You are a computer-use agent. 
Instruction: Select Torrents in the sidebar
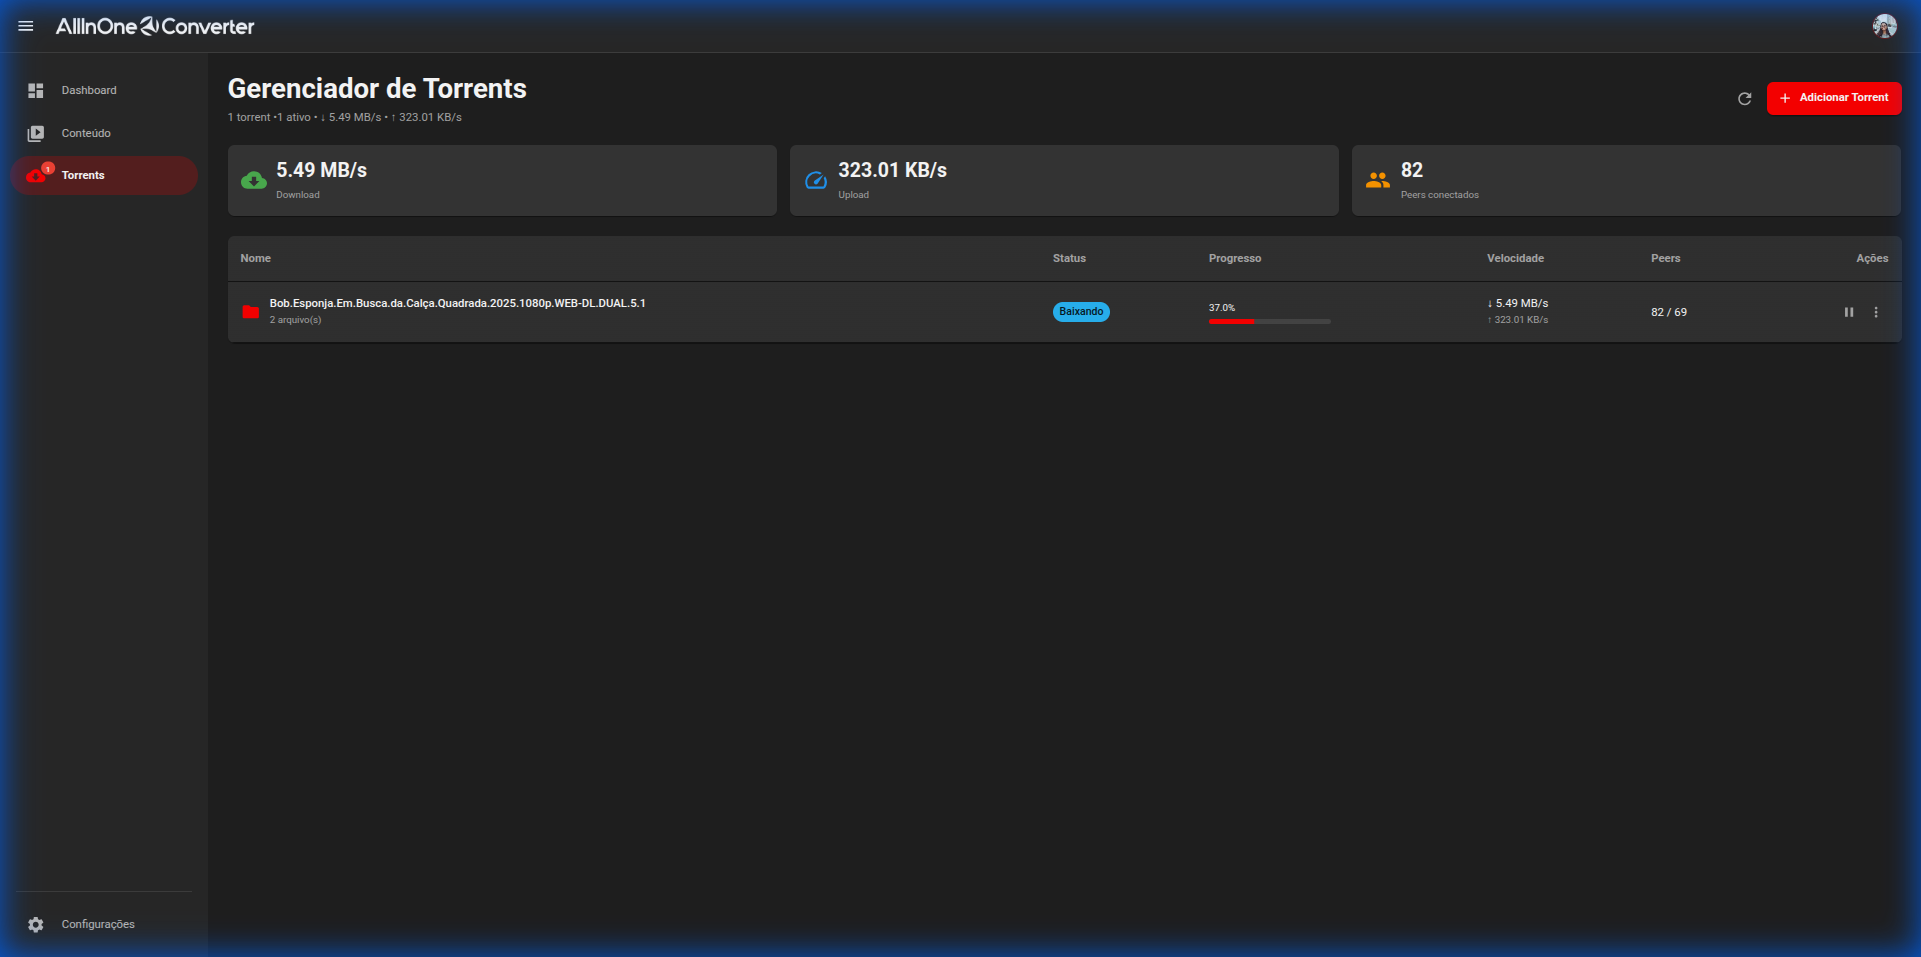click(x=83, y=175)
